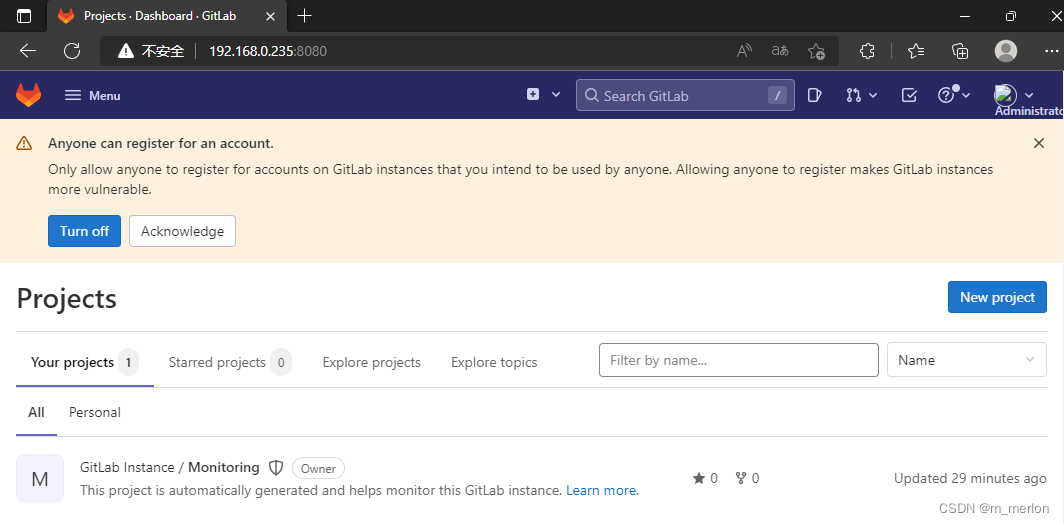Open the Favorites list icon
Viewport: 1064px width, 524px height.
coord(916,51)
